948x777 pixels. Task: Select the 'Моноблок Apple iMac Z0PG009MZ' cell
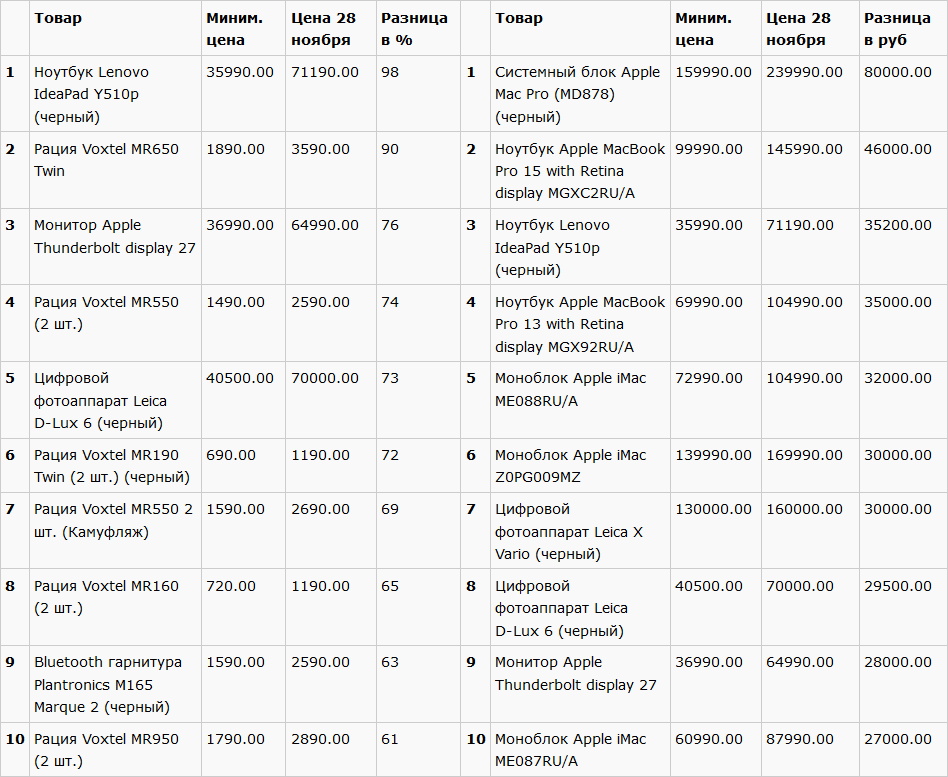580,466
